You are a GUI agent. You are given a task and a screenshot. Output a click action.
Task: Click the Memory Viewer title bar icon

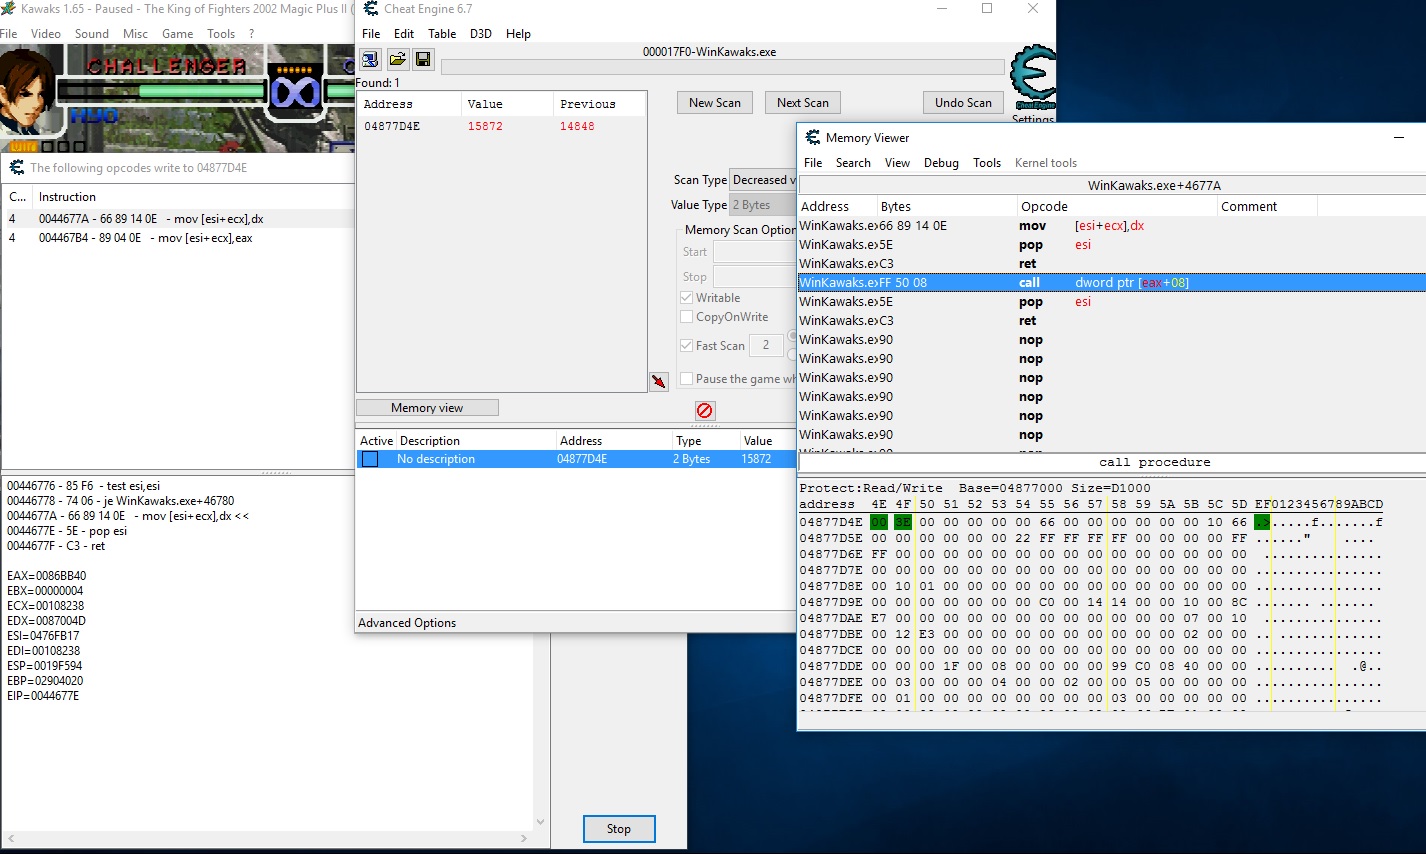(x=813, y=138)
